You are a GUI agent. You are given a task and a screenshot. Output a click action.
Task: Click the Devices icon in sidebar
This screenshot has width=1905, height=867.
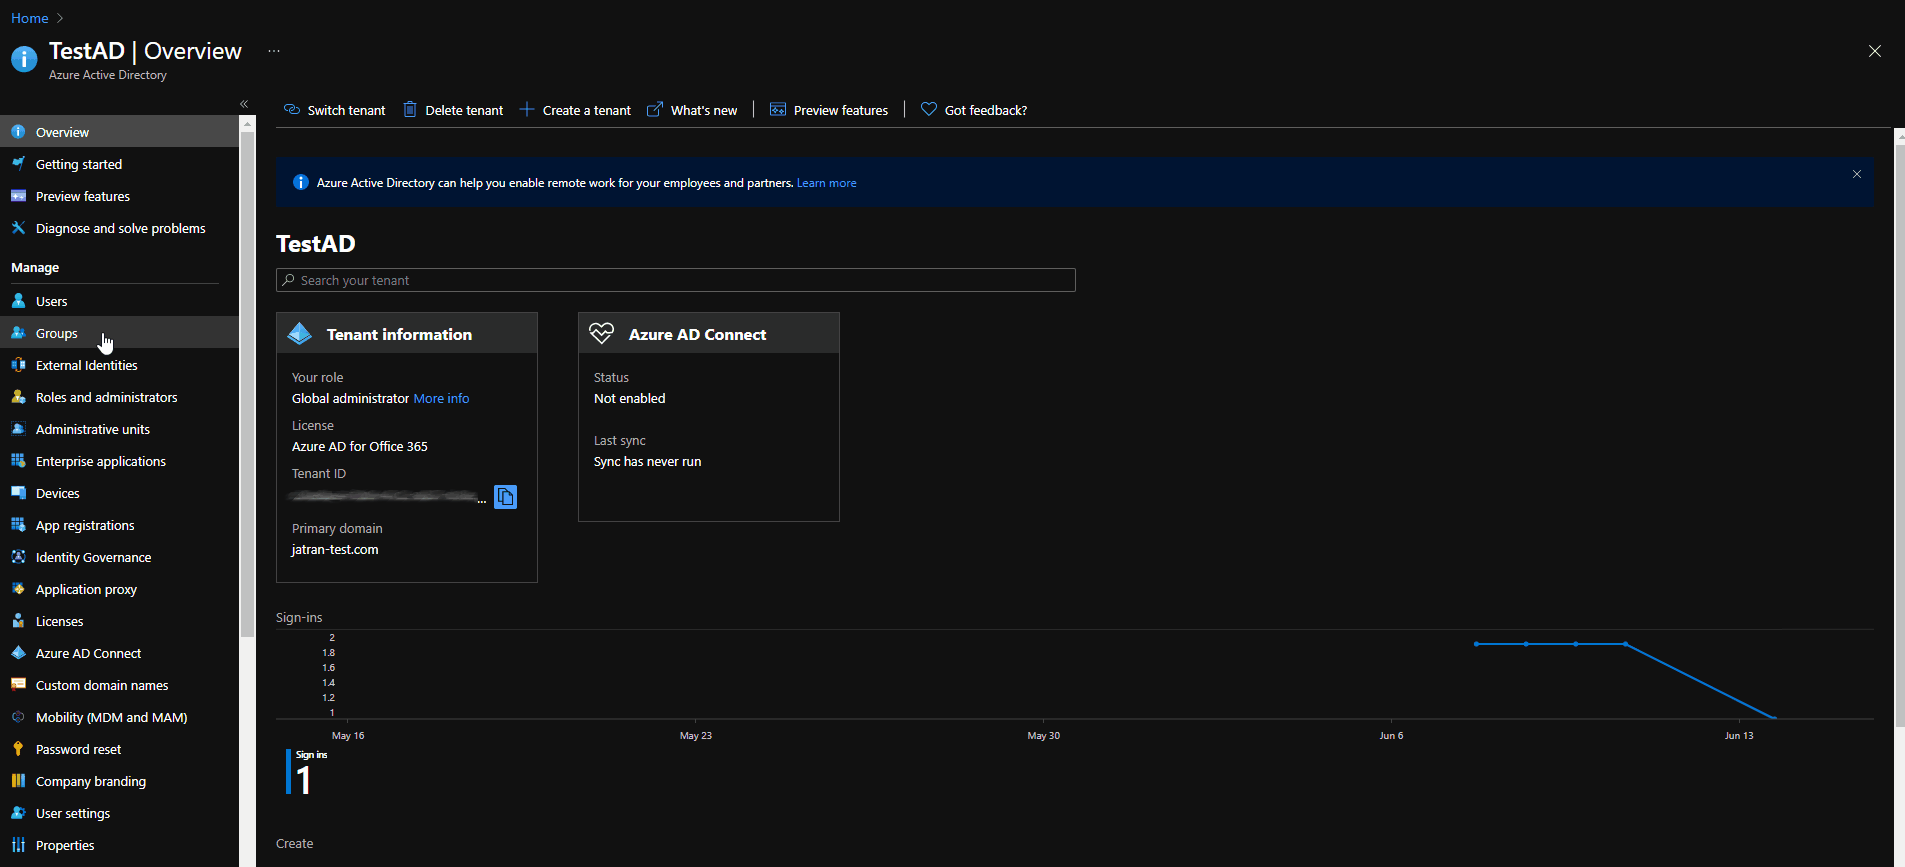18,493
